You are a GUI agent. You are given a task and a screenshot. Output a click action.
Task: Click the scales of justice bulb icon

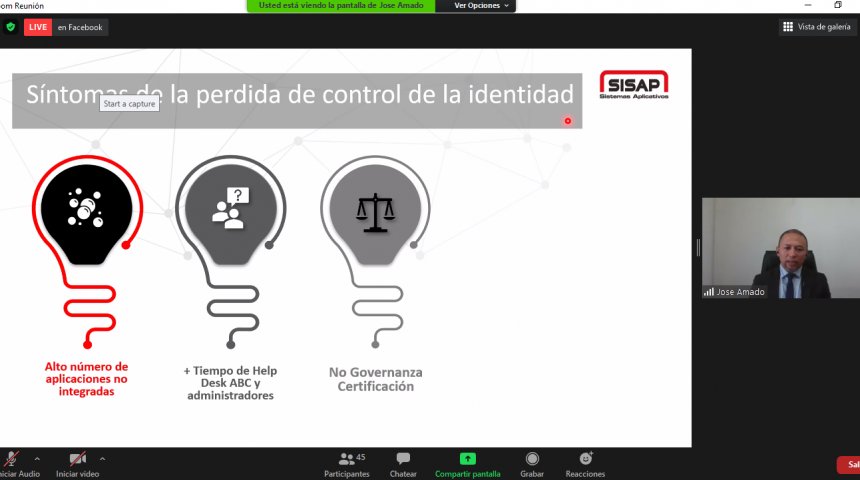coord(375,212)
